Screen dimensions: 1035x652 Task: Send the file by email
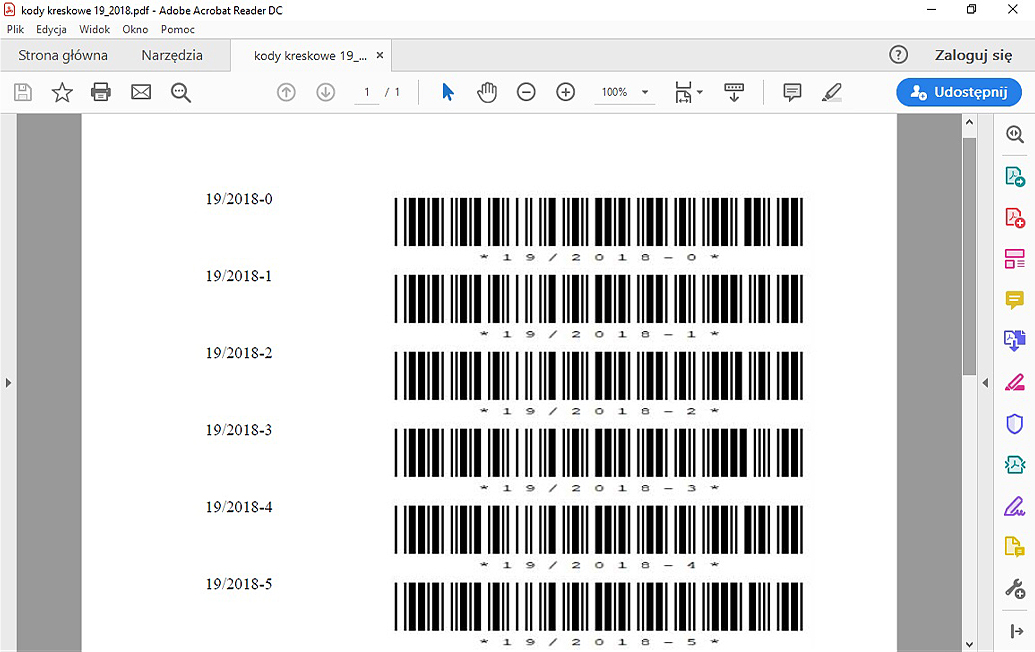coord(141,92)
